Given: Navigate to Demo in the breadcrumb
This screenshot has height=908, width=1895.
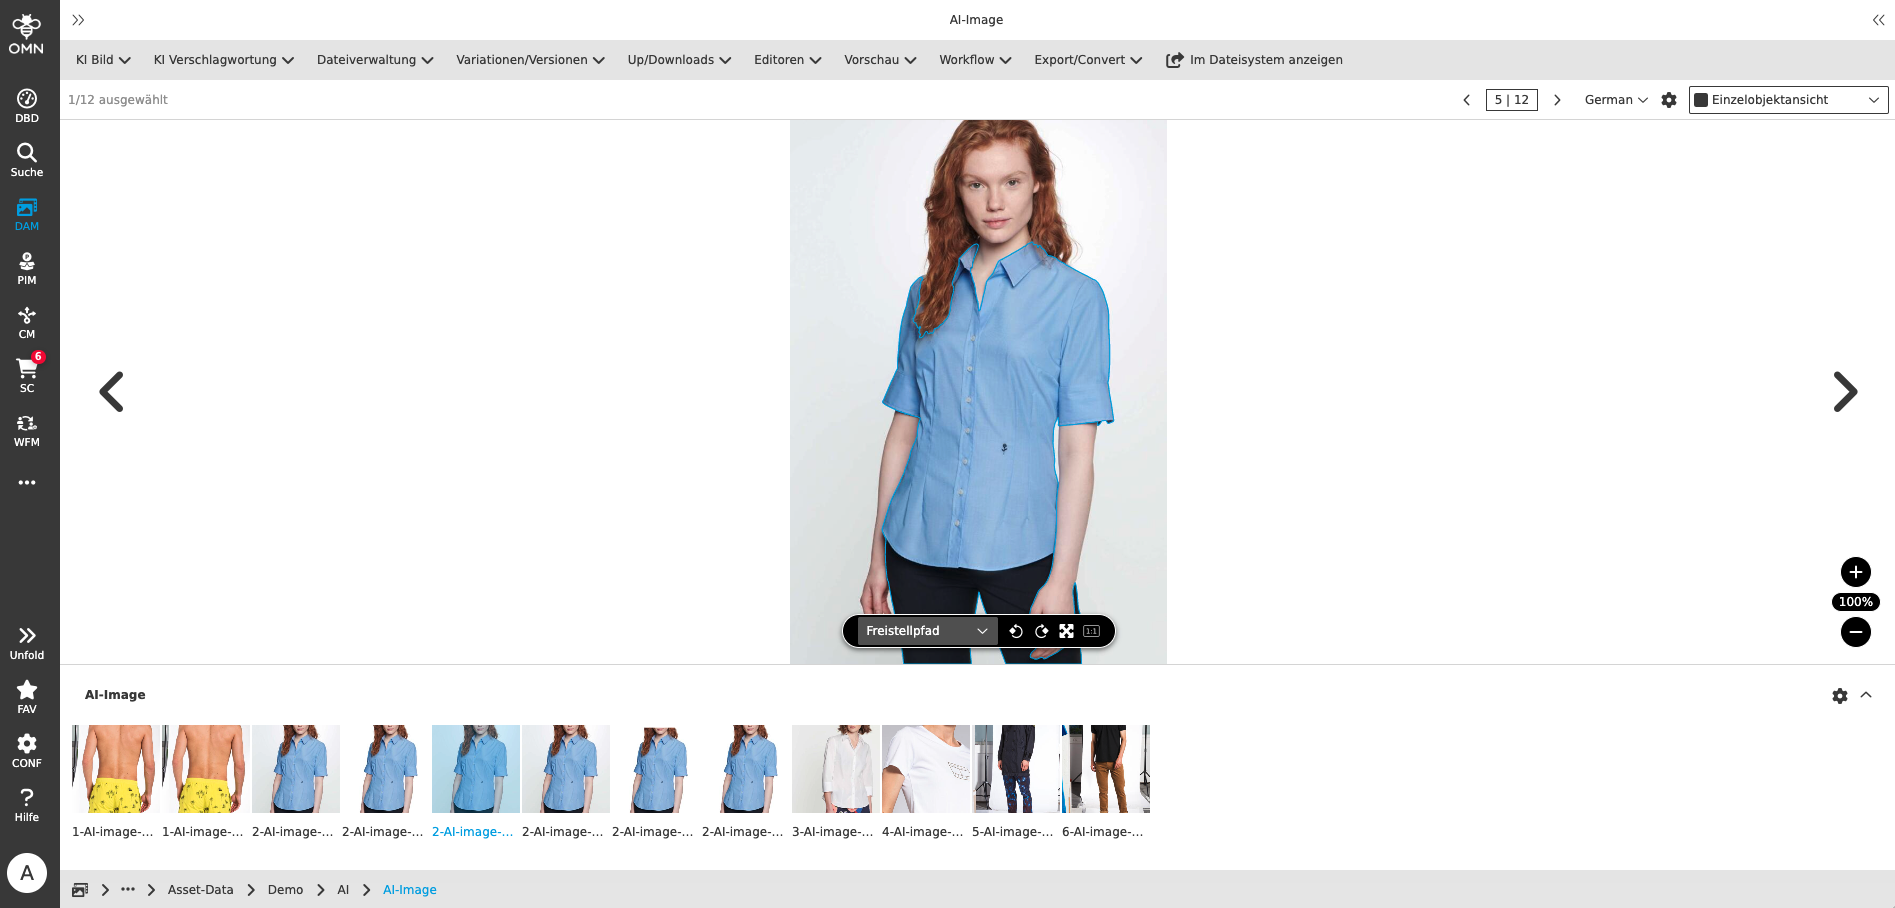Looking at the screenshot, I should click(x=285, y=889).
